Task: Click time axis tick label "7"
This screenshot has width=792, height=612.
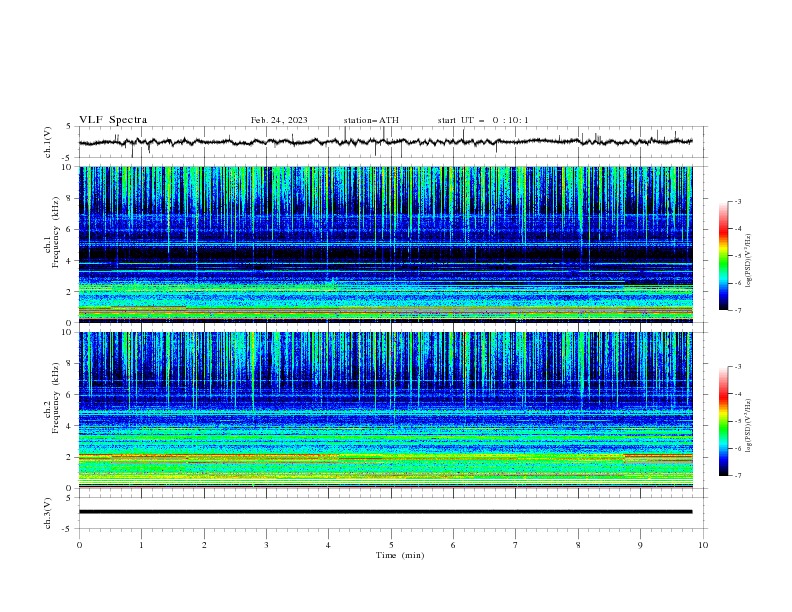Action: pos(516,545)
